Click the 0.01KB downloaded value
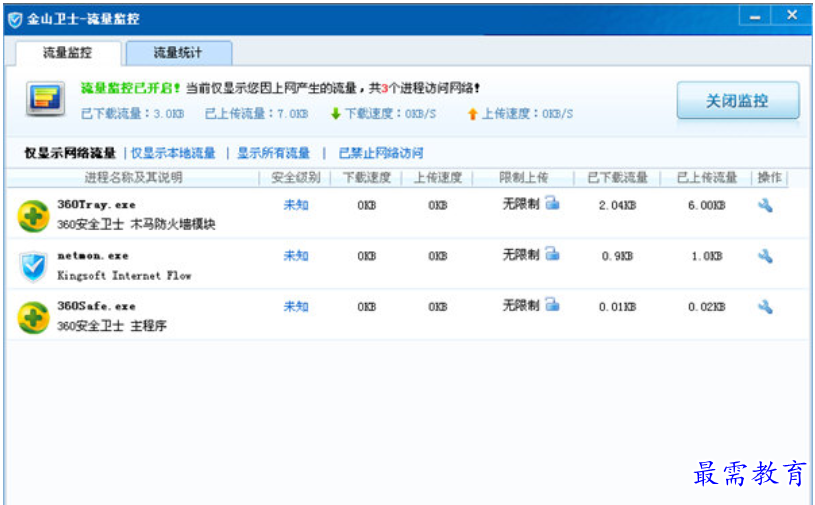Viewport: 815px width, 505px height. point(617,307)
